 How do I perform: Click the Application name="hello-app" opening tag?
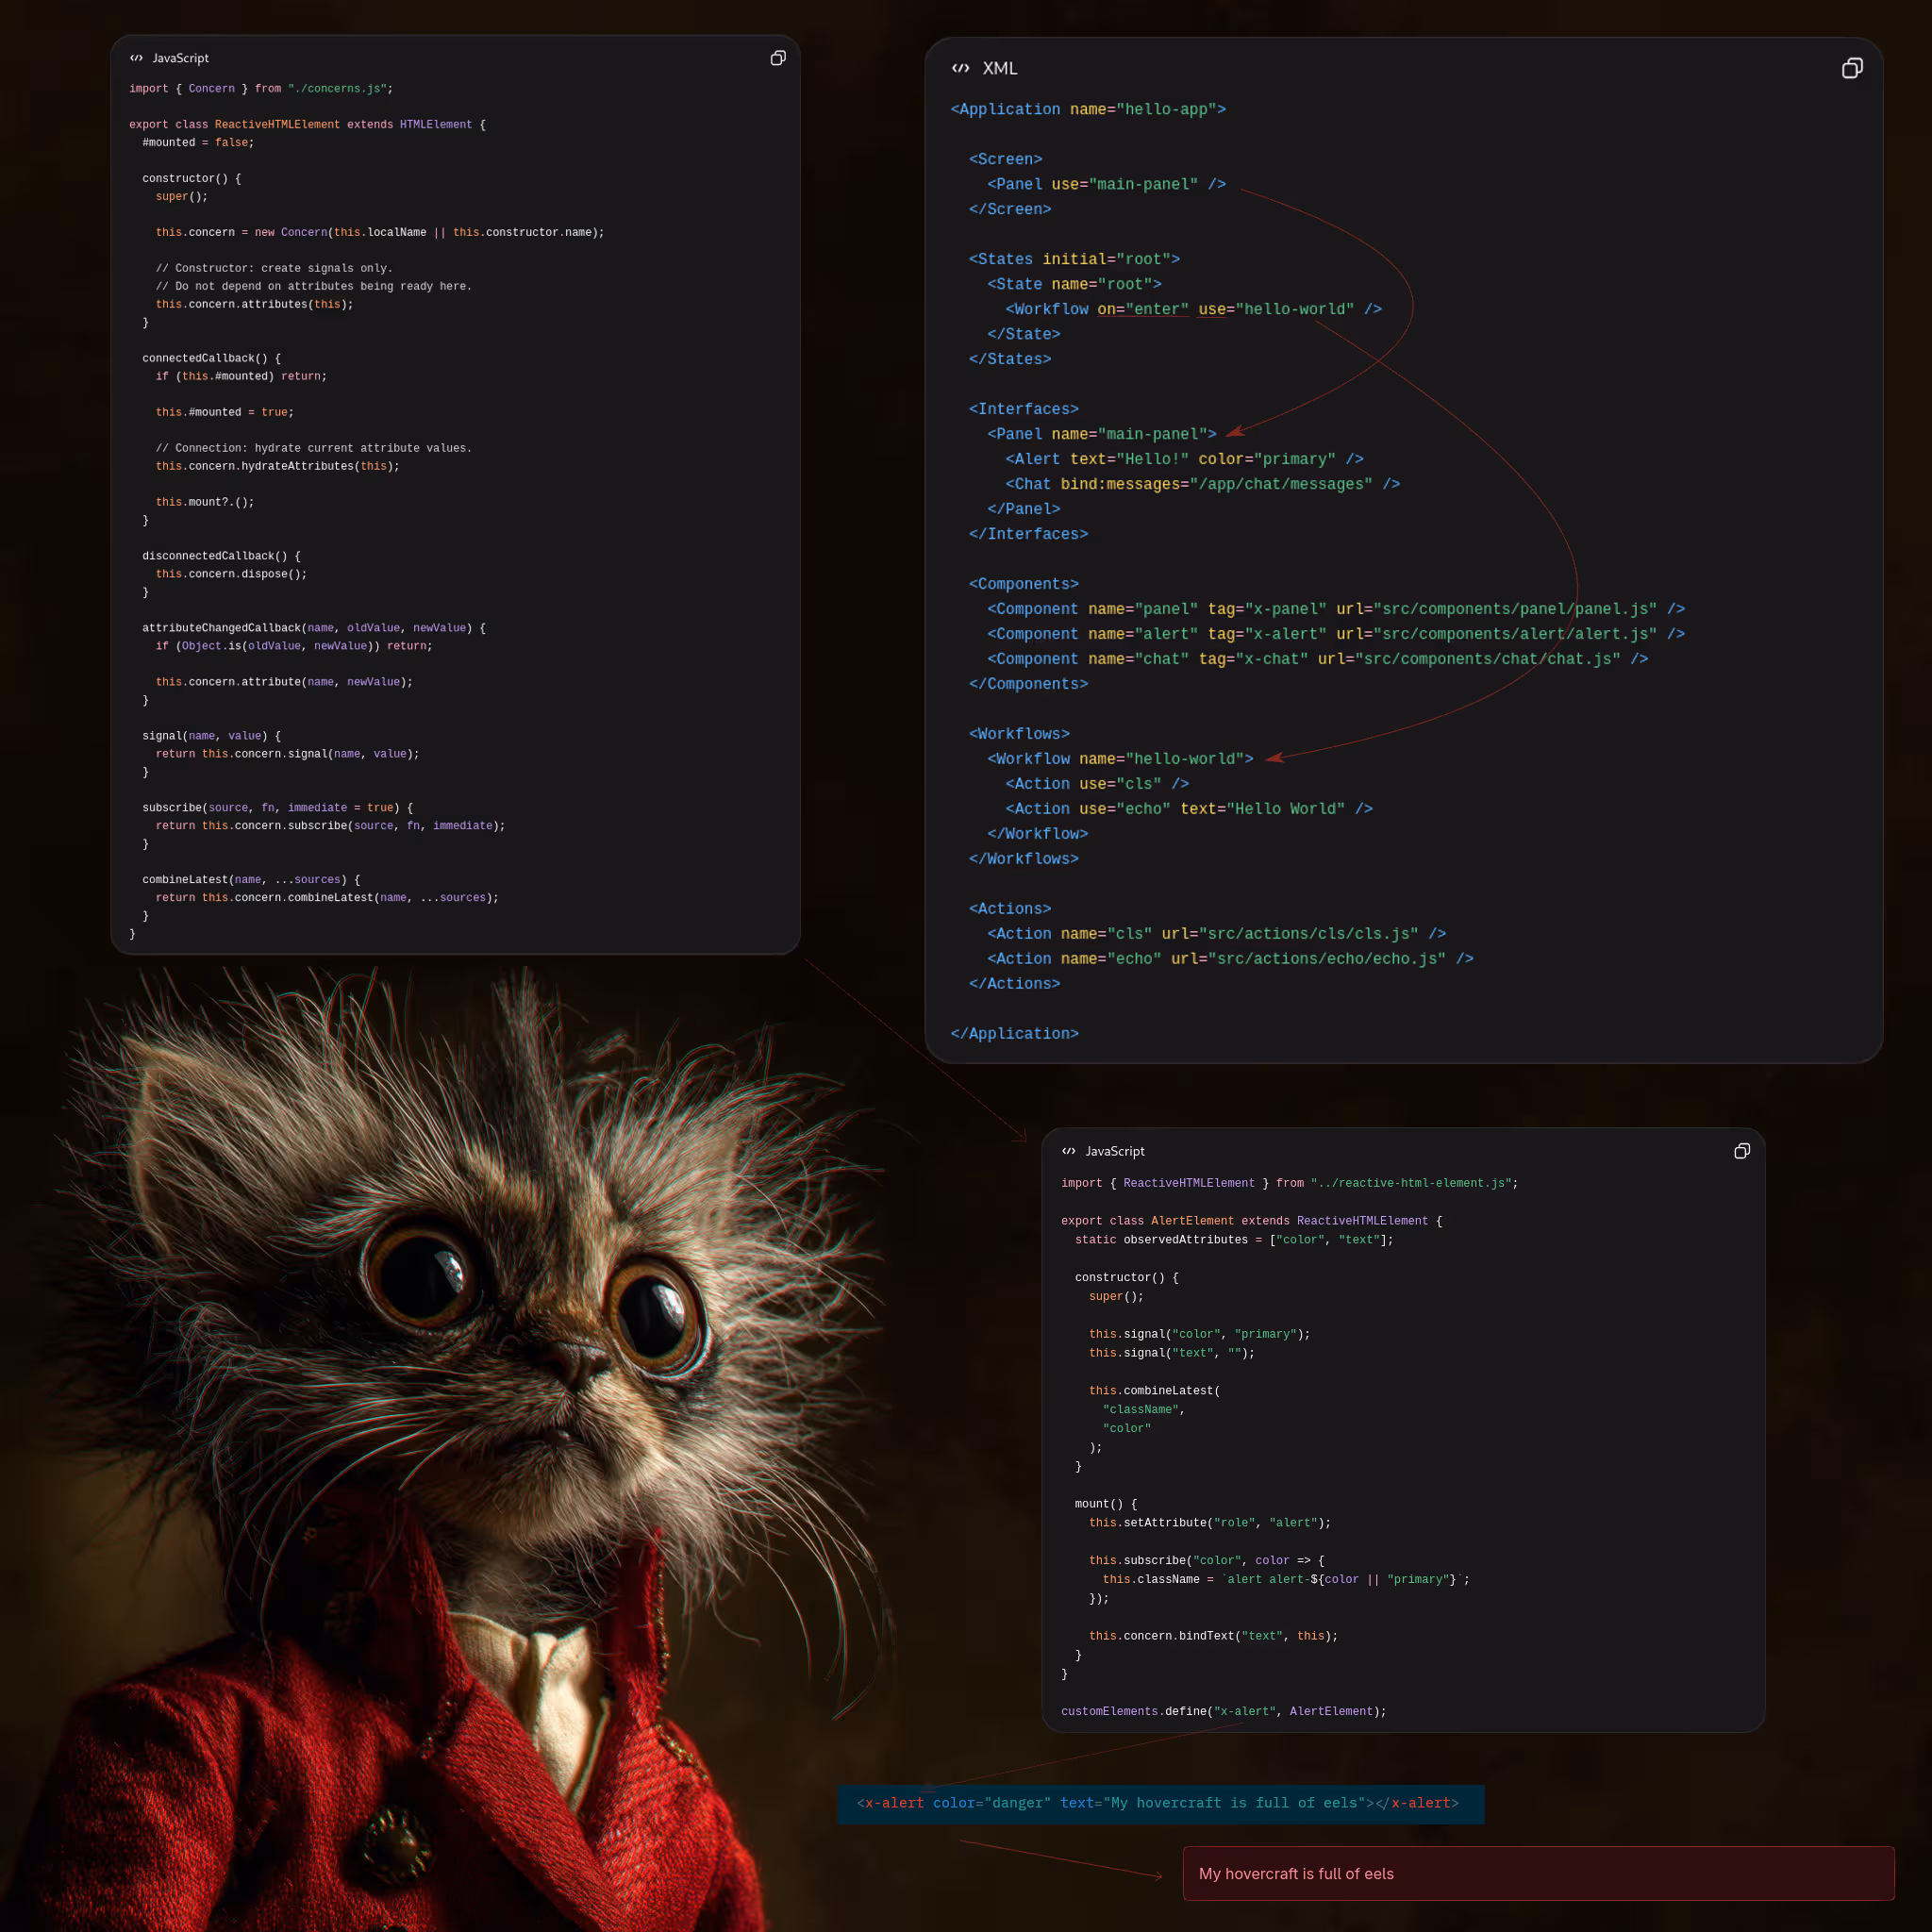[1087, 109]
